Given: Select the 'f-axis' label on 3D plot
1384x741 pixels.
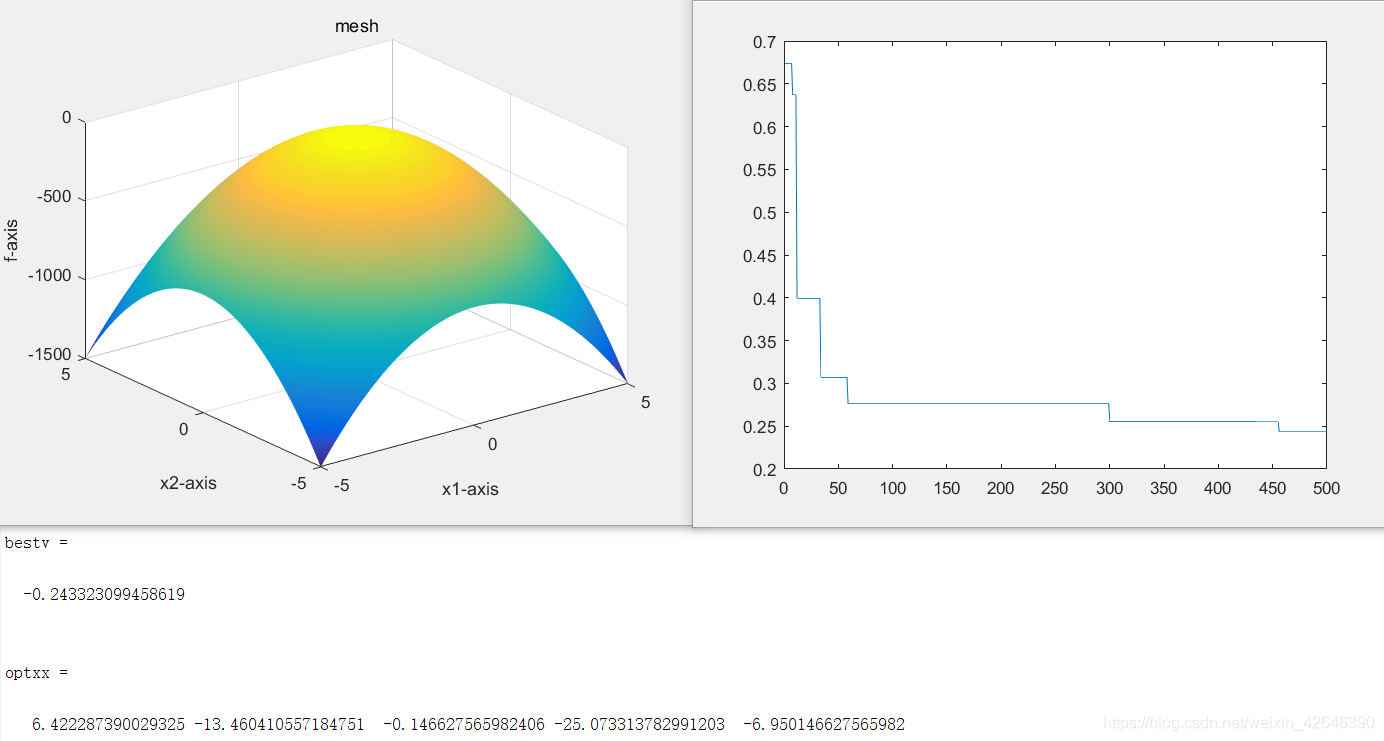Looking at the screenshot, I should coord(11,240).
